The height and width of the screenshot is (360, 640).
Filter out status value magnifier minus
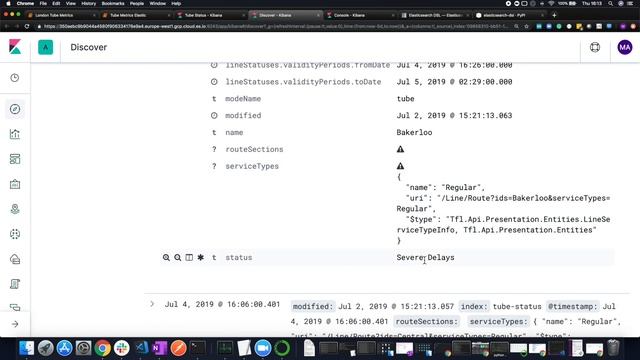(x=178, y=258)
